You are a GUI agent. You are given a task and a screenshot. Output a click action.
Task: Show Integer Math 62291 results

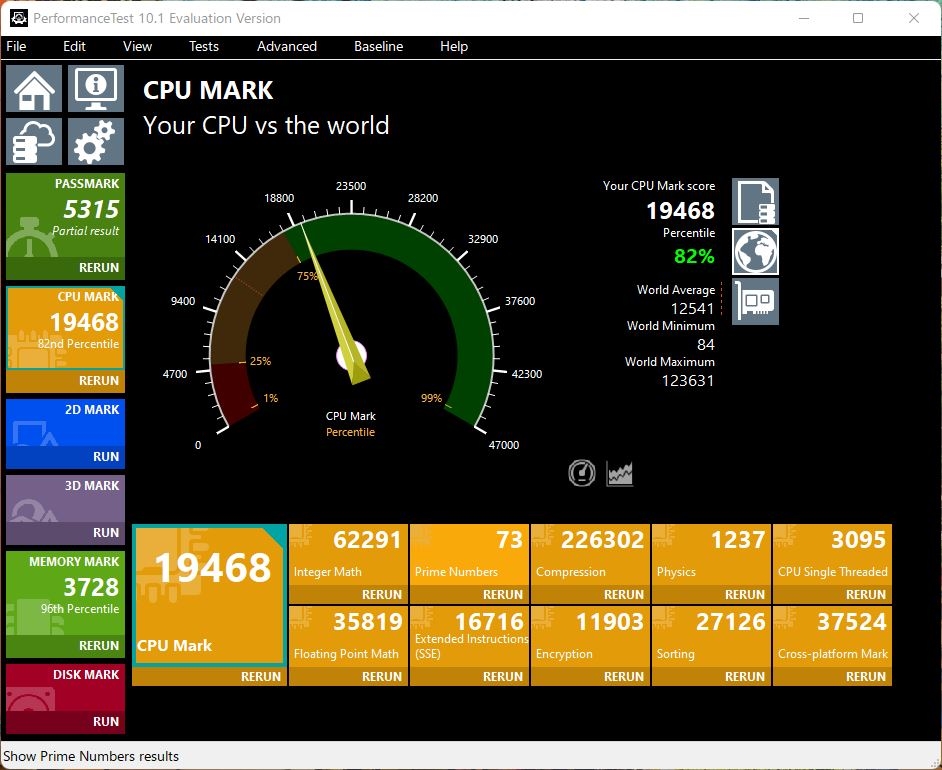click(x=348, y=555)
